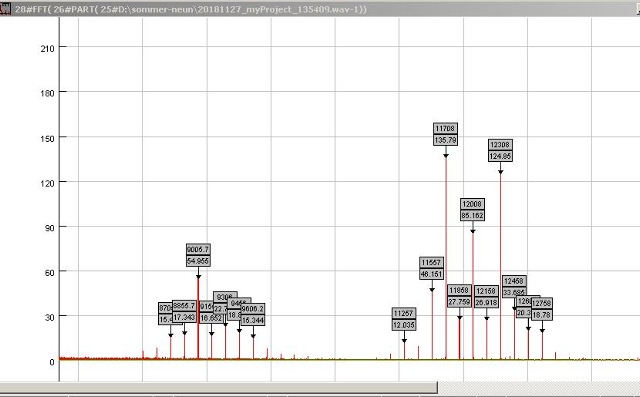Select the peak label 12308 / 124.85
Image resolution: width=640 pixels, height=397 pixels.
(500, 150)
